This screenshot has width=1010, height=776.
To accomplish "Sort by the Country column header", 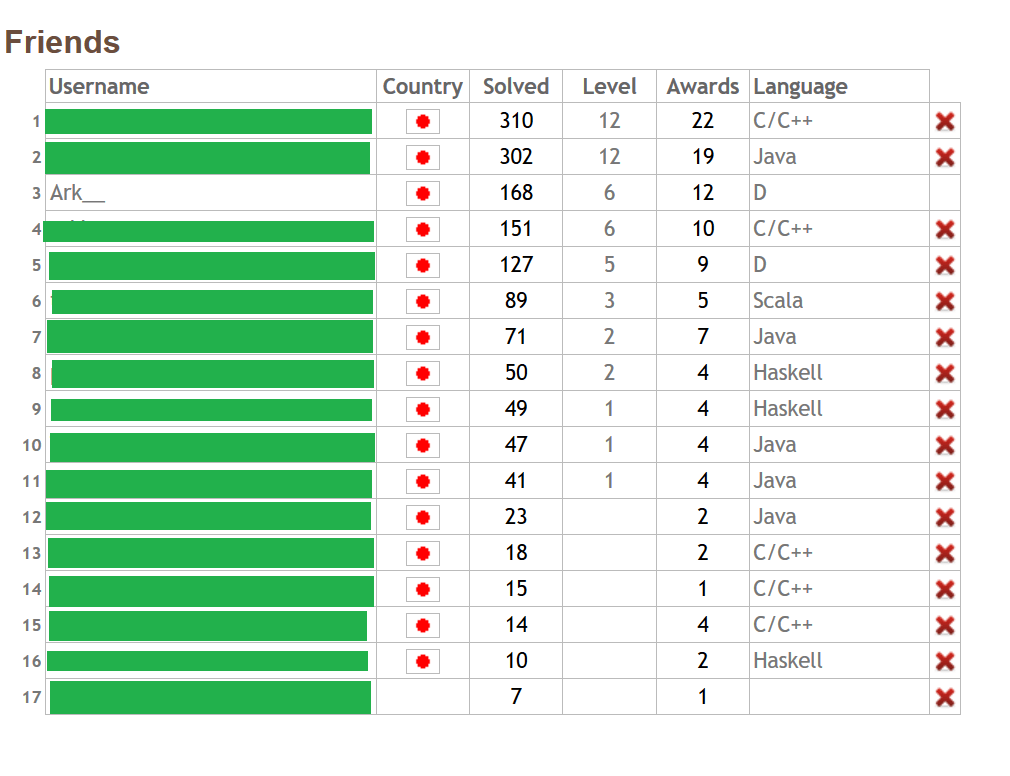I will (423, 86).
